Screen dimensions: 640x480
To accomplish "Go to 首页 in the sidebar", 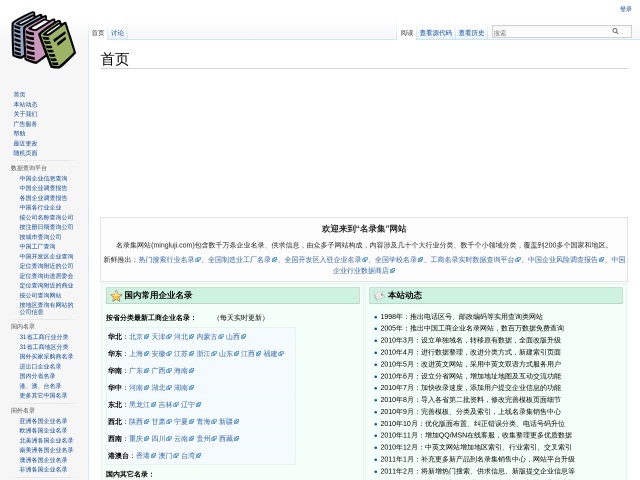I will (x=19, y=94).
